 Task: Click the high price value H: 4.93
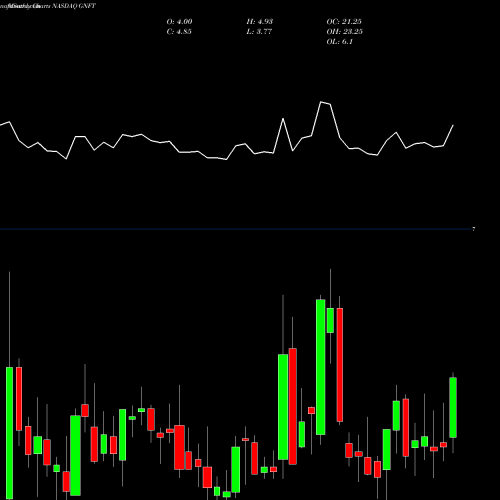click(260, 22)
